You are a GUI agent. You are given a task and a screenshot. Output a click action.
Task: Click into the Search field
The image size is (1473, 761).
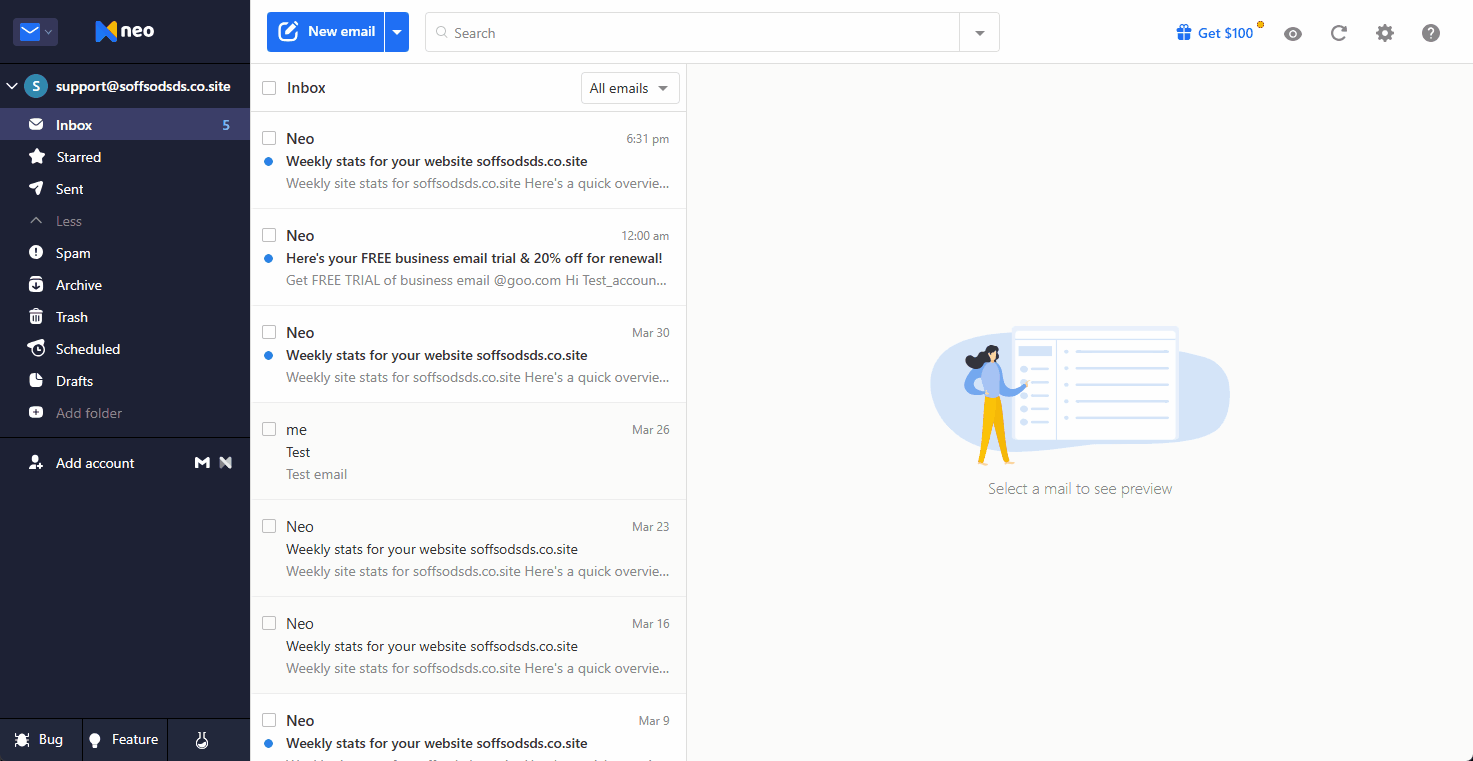(692, 33)
